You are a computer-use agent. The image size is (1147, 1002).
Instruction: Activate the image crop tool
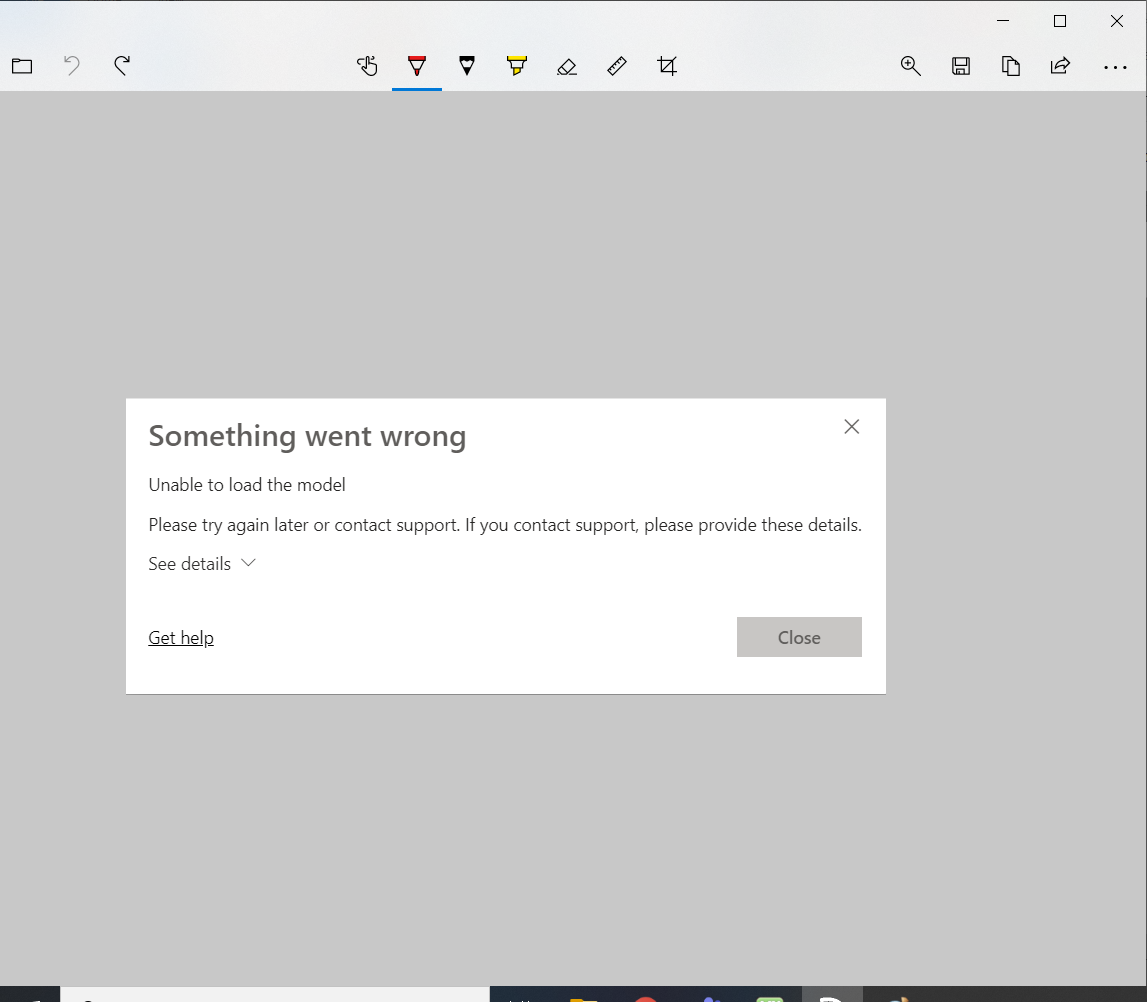[x=667, y=67]
